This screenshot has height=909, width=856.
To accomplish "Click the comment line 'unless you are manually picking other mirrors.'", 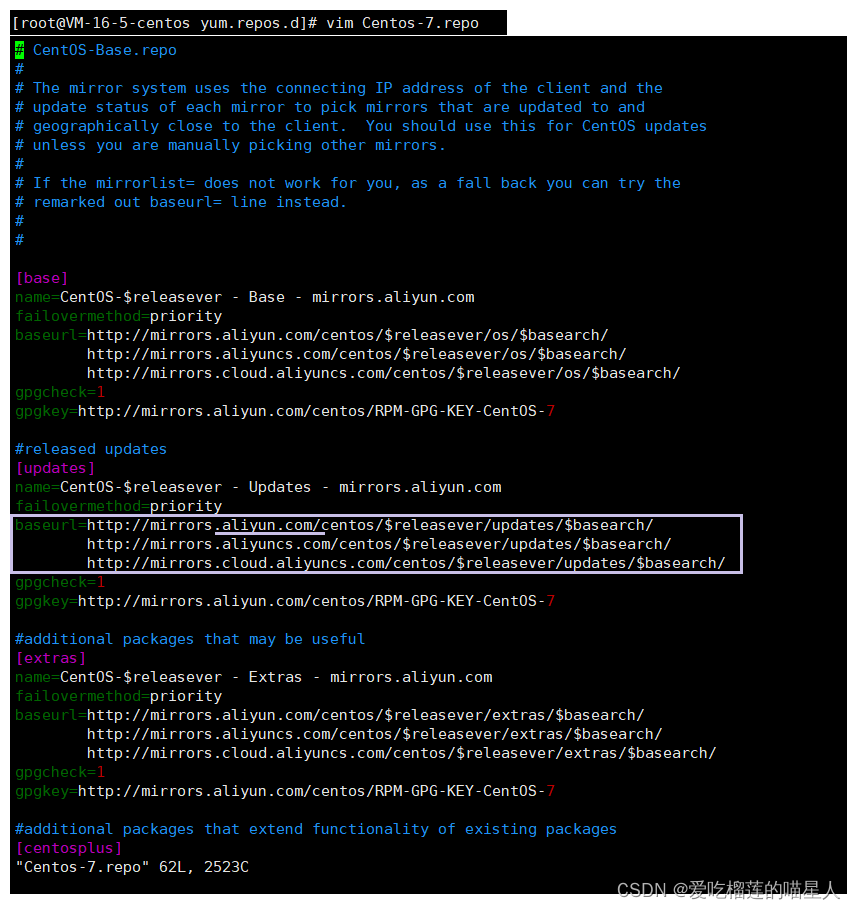I will [x=230, y=146].
